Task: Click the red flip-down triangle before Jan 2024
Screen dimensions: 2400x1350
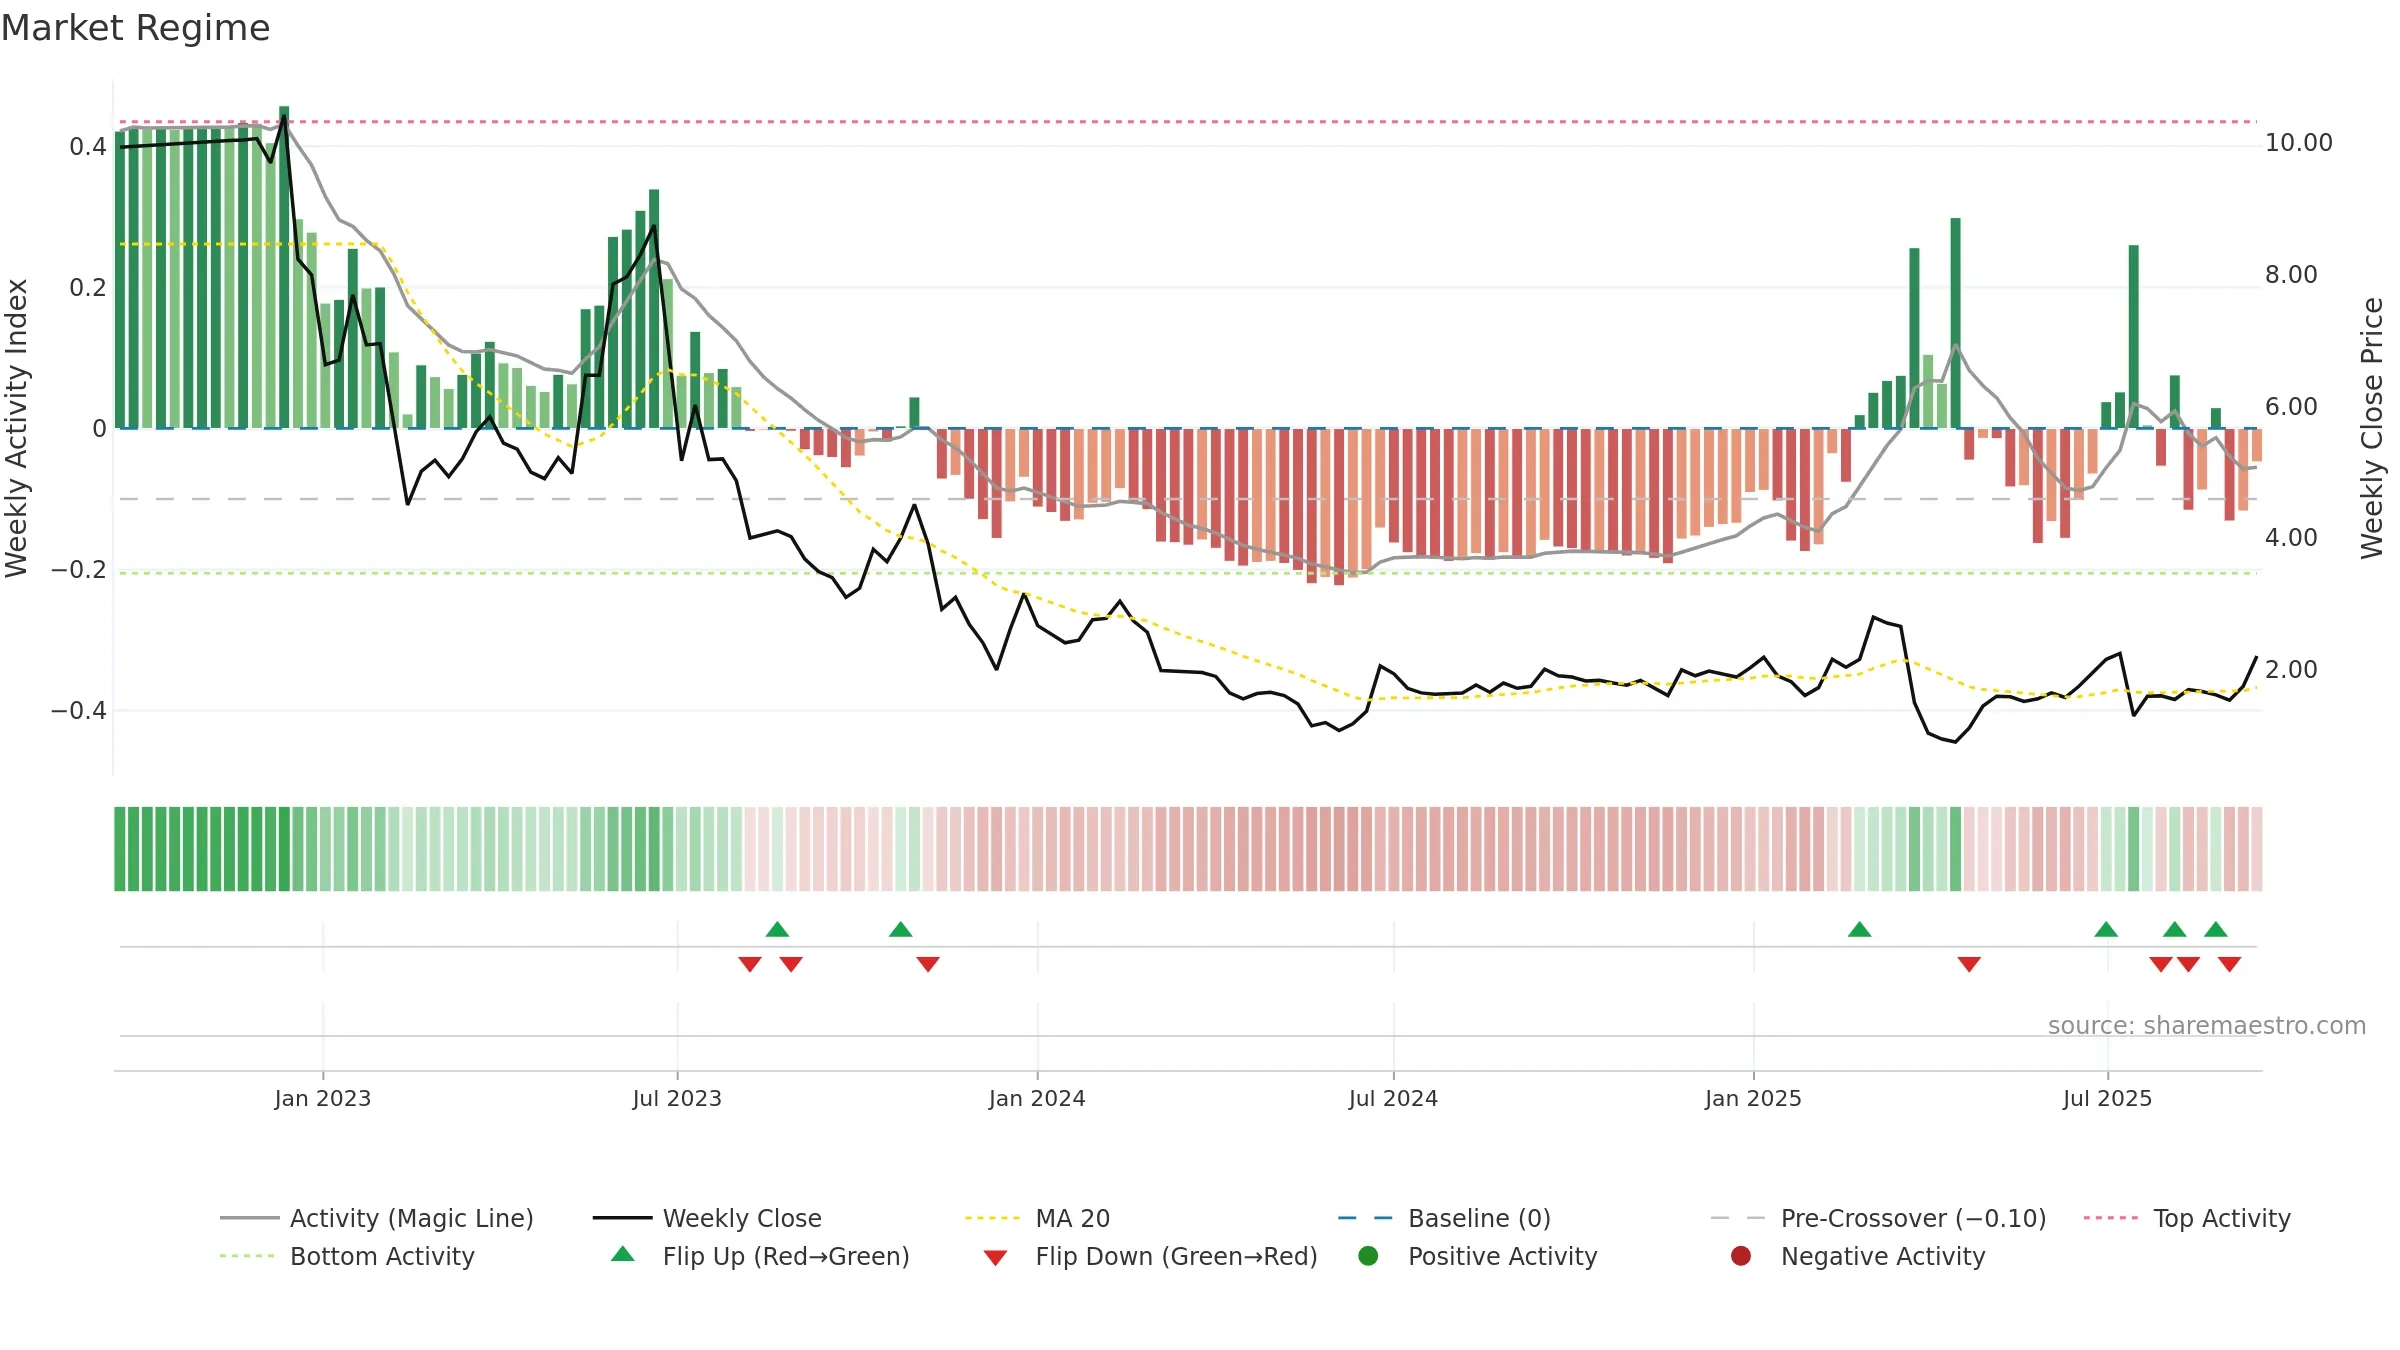Action: pyautogui.click(x=928, y=964)
